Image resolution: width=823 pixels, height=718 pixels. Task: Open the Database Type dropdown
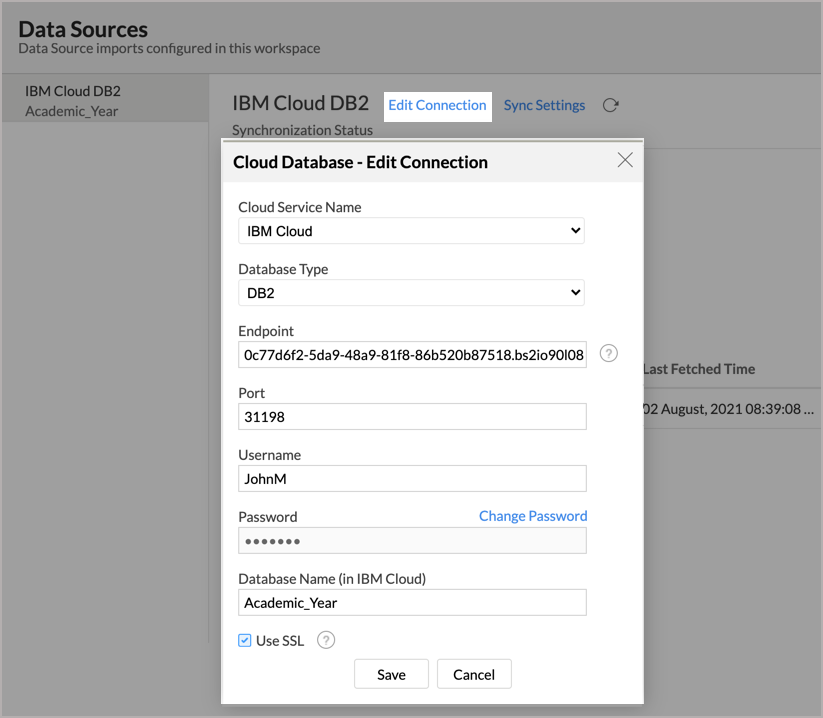click(411, 293)
